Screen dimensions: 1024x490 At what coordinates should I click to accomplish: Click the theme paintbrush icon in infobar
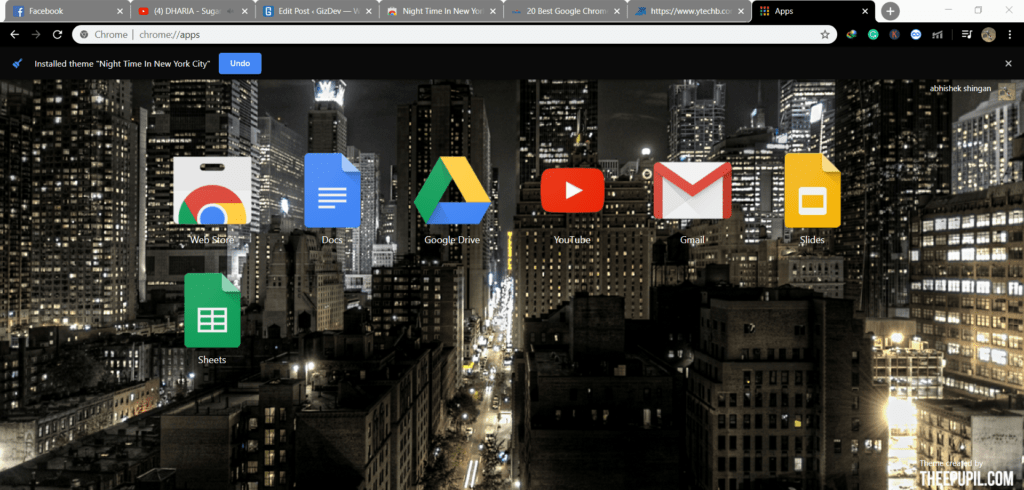18,63
